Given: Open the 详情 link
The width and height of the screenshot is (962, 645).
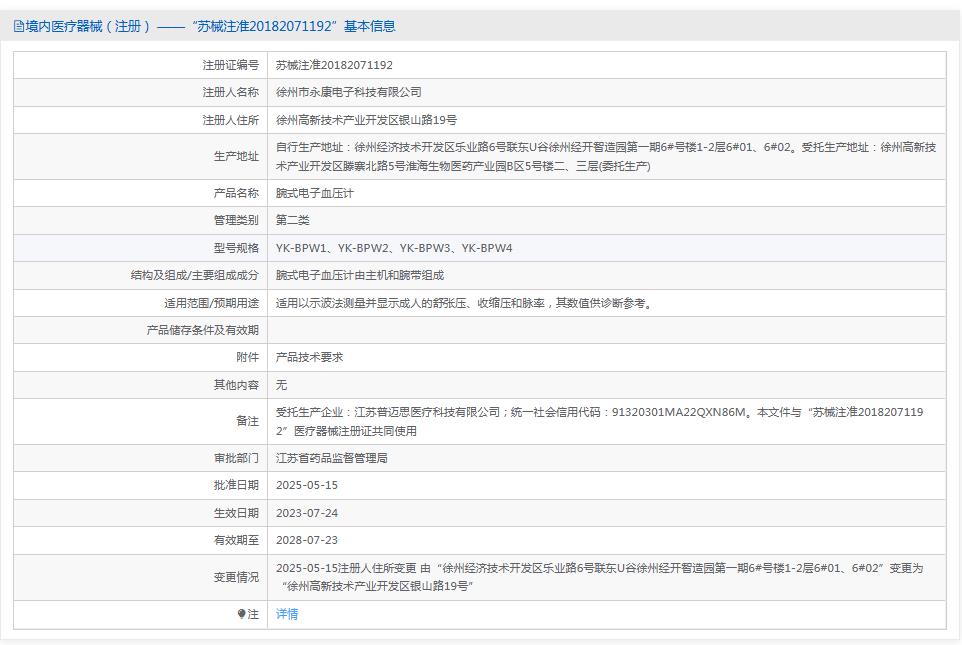Looking at the screenshot, I should click(x=287, y=614).
